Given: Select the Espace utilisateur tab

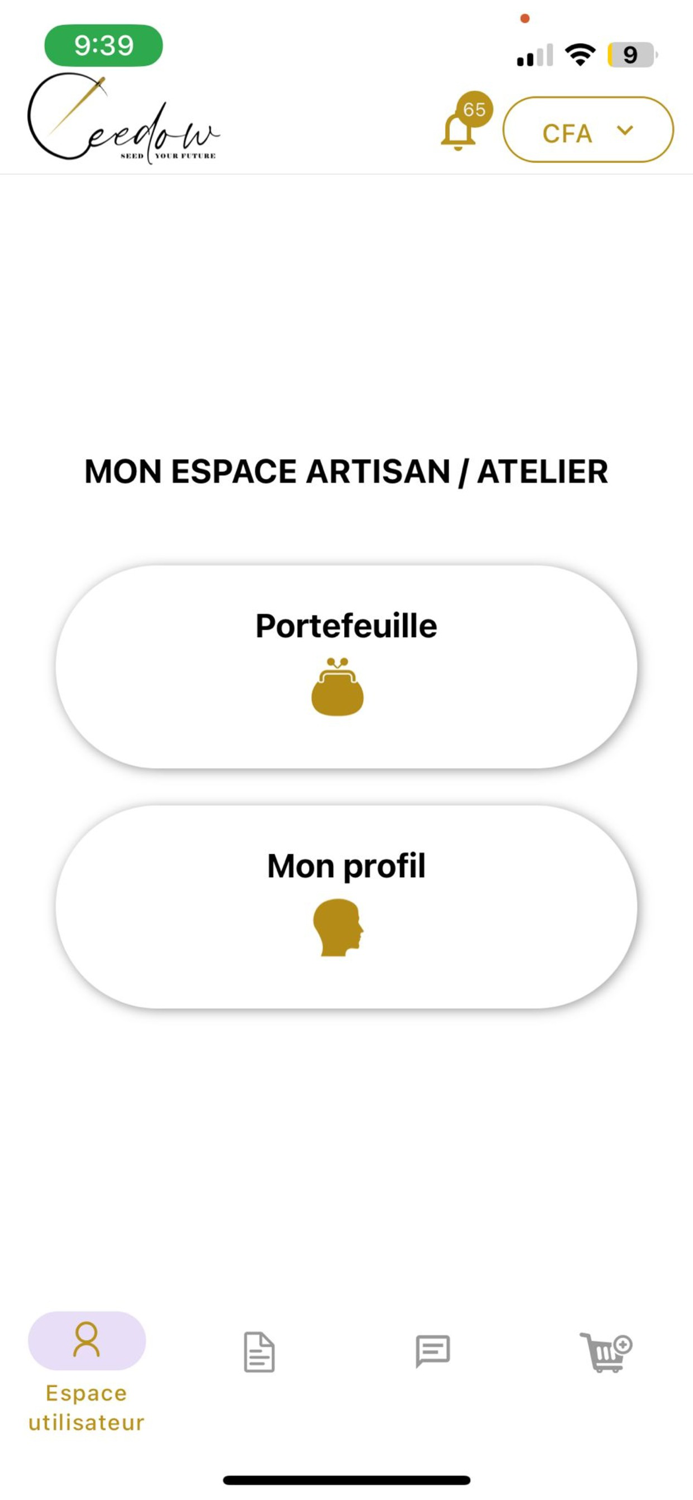Looking at the screenshot, I should pos(86,1380).
